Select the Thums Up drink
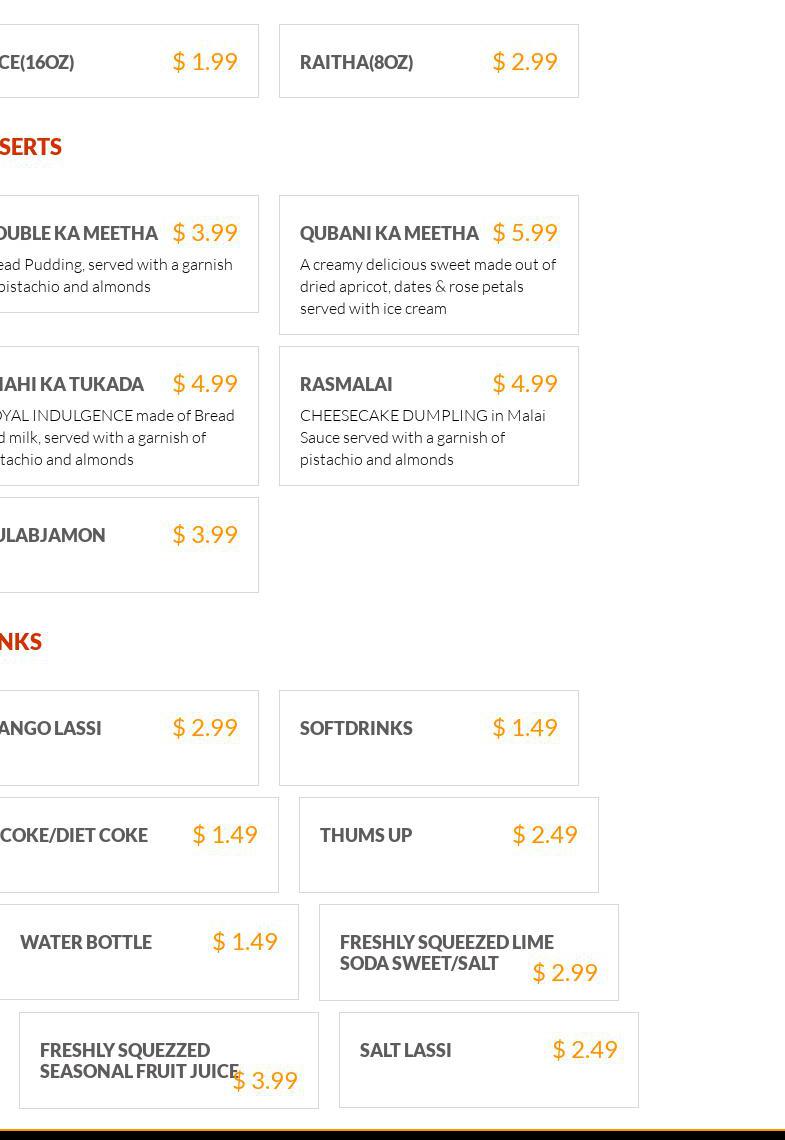 click(366, 836)
